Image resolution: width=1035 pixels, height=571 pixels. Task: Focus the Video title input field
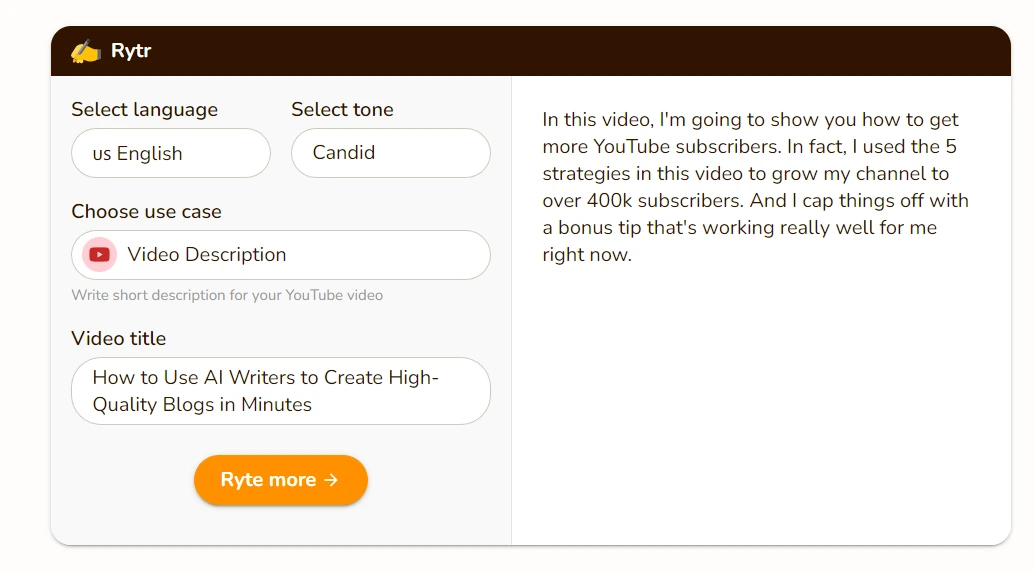pos(280,391)
